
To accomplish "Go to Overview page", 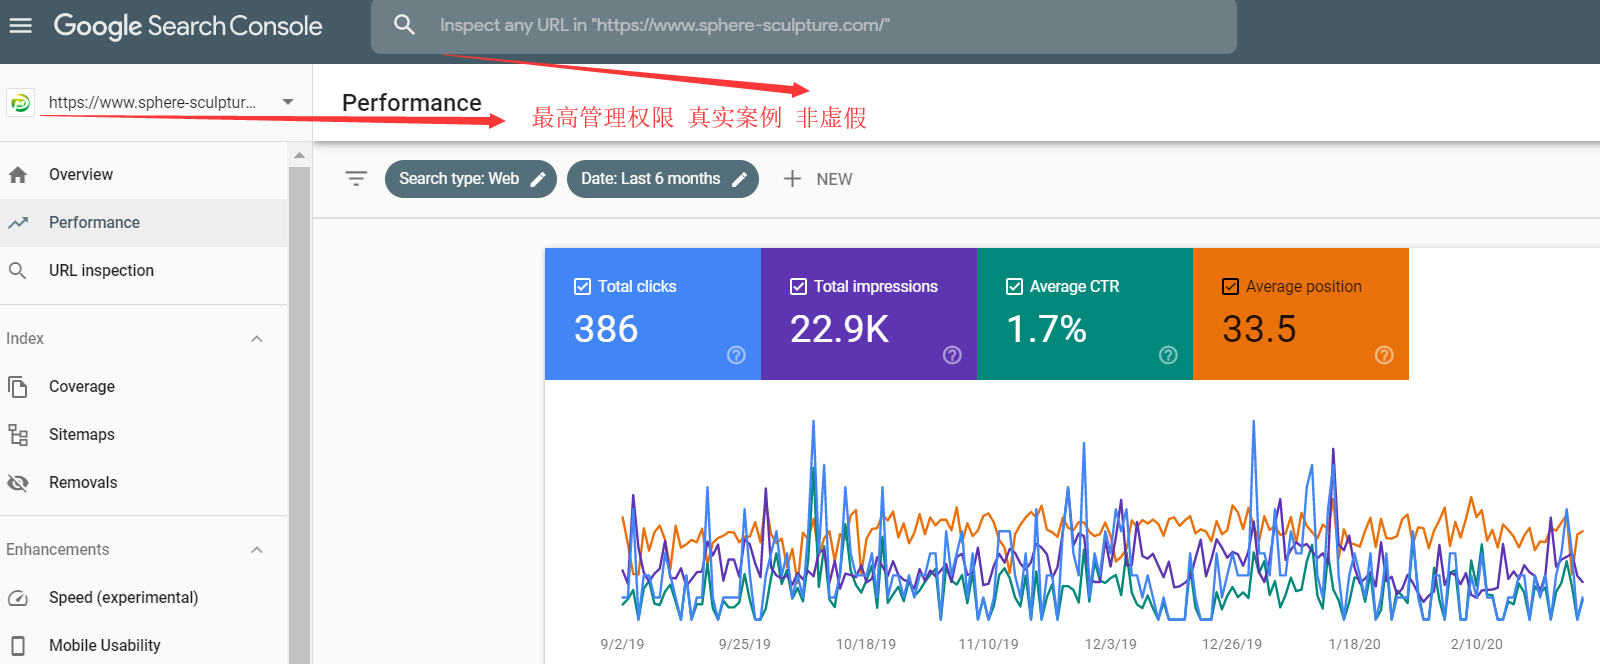I will tap(144, 175).
